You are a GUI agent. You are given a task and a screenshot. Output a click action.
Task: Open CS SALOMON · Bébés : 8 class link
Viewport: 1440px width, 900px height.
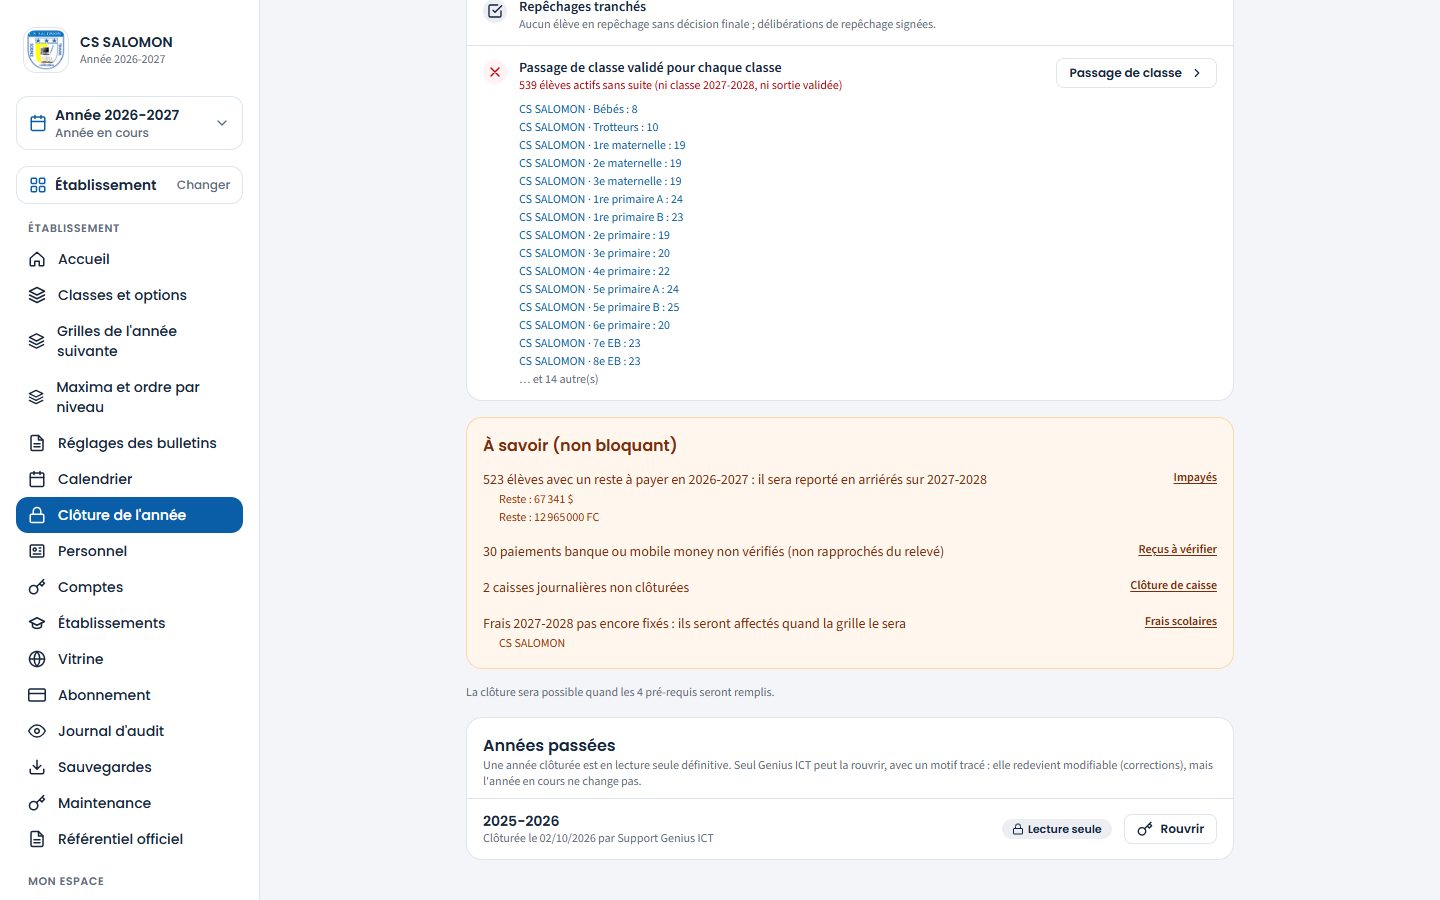click(x=578, y=109)
